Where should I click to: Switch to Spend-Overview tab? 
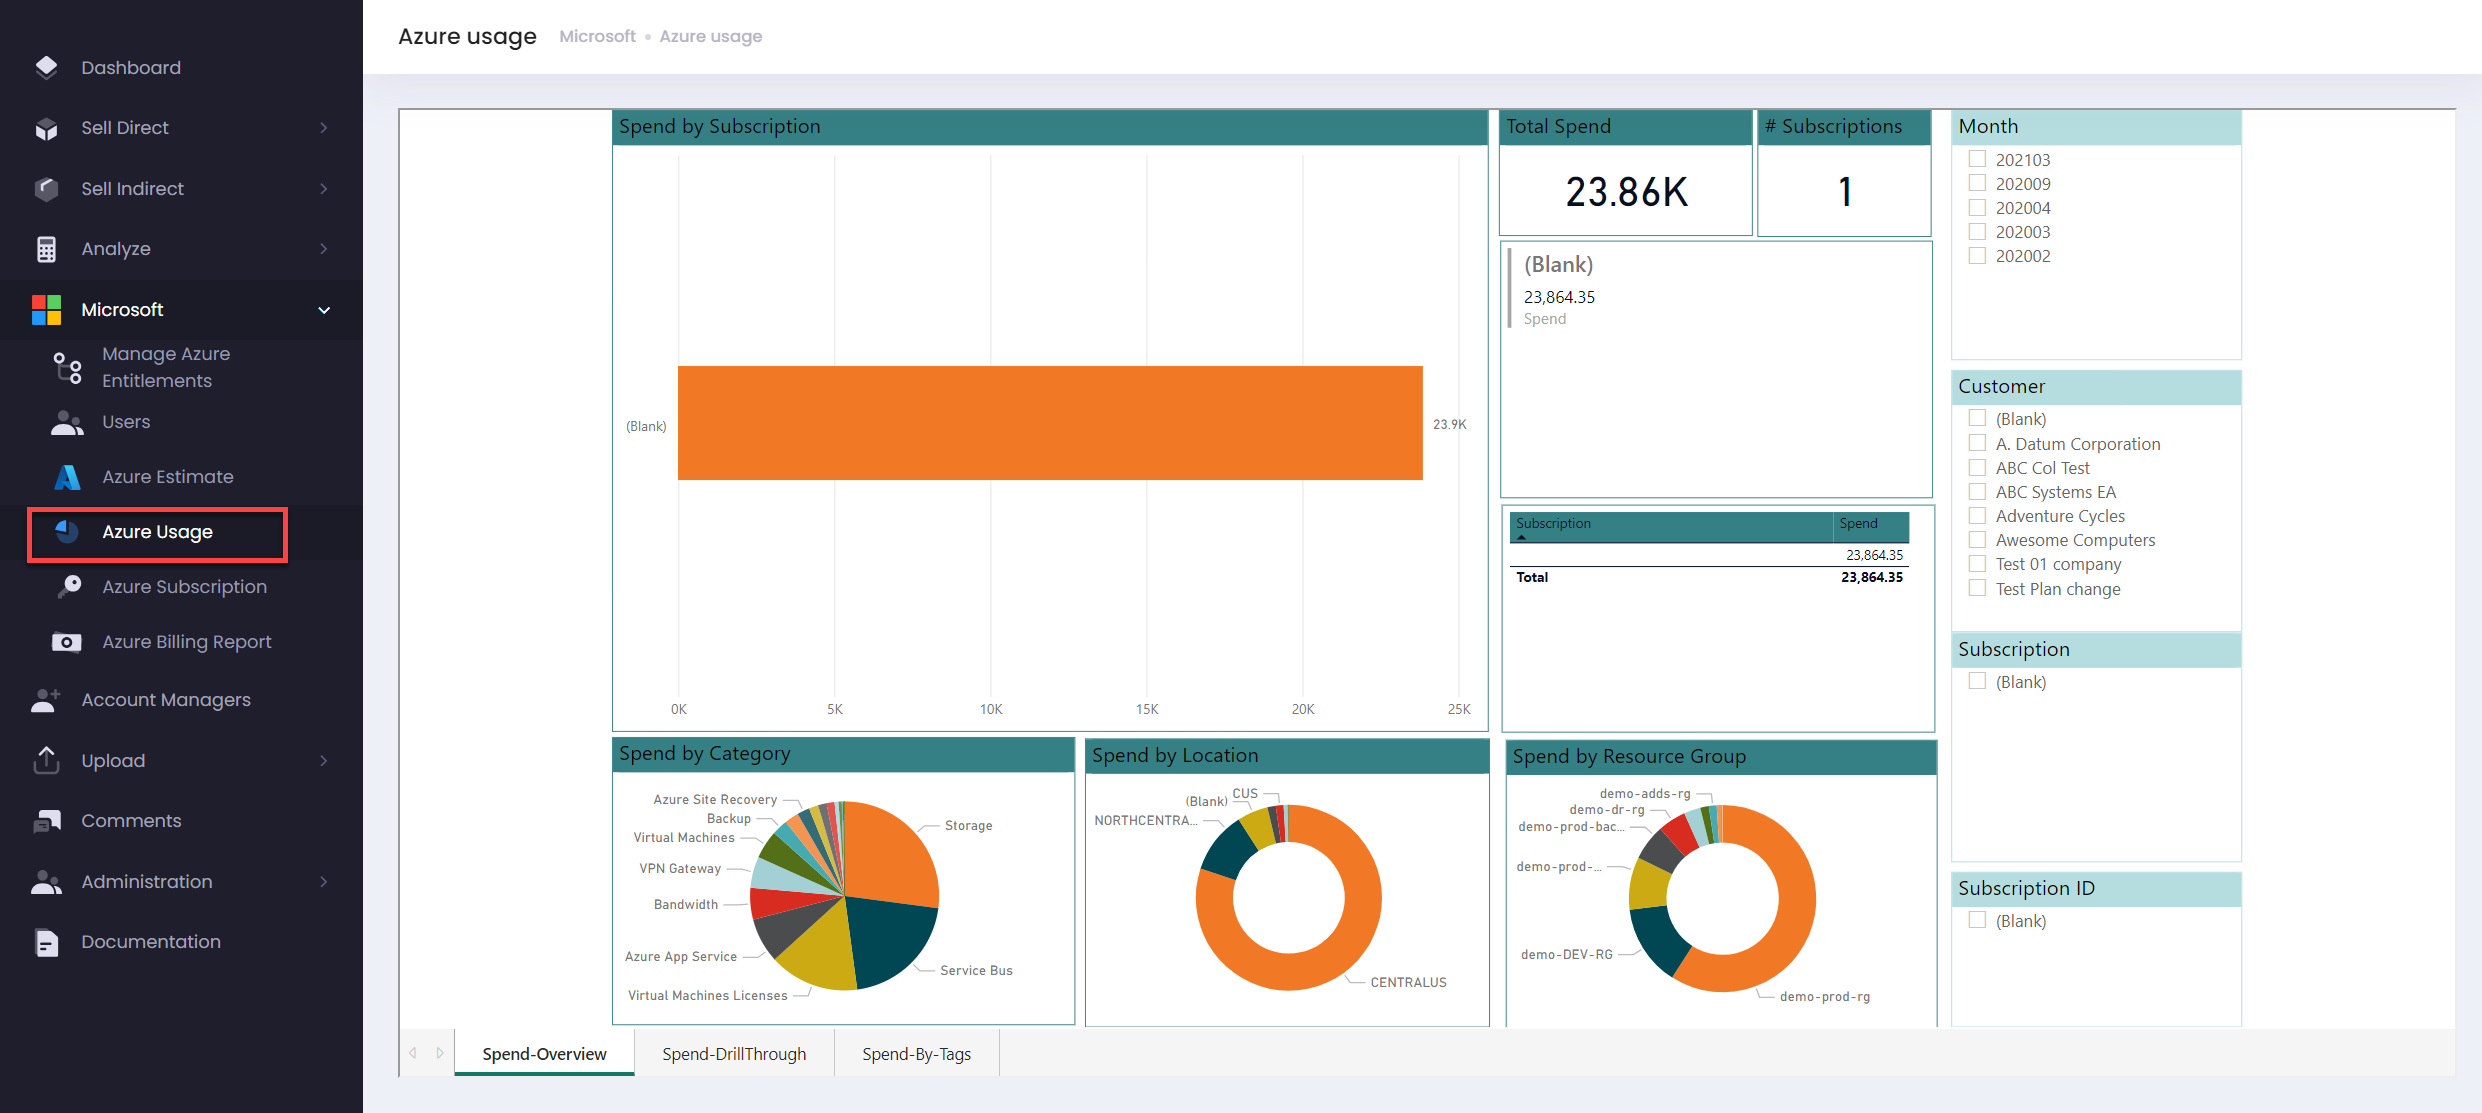coord(544,1054)
